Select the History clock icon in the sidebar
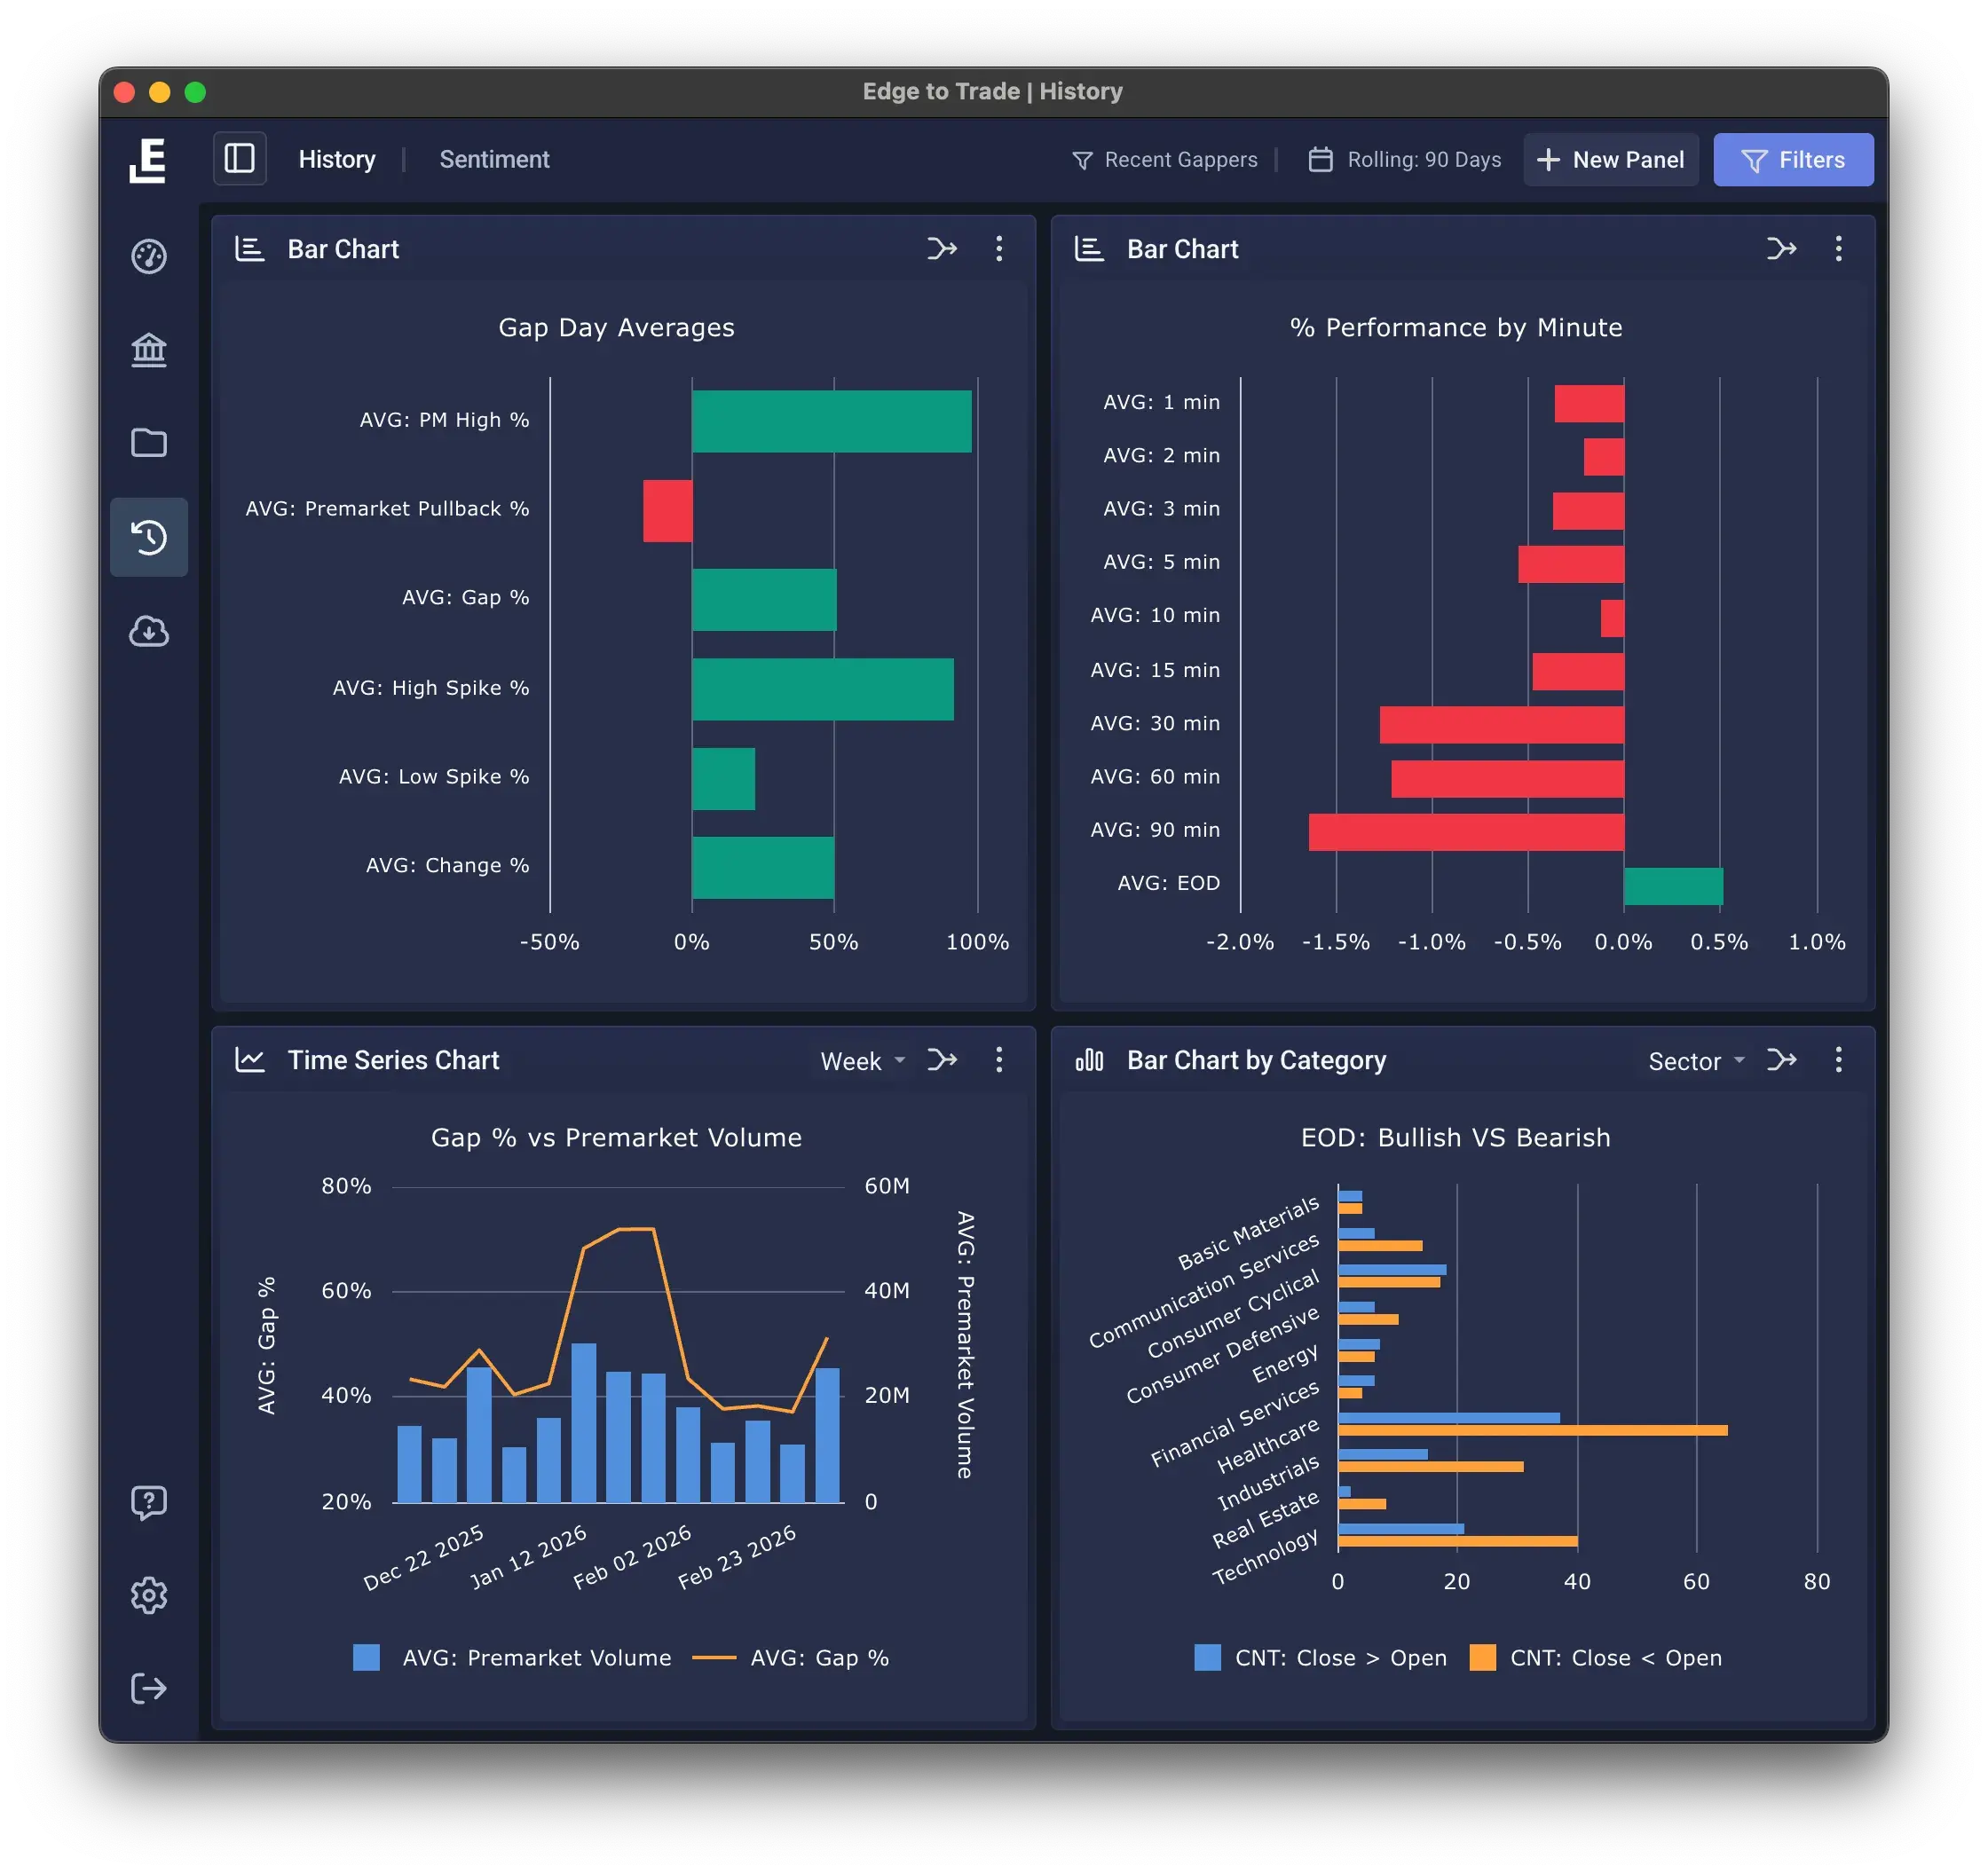 tap(148, 537)
